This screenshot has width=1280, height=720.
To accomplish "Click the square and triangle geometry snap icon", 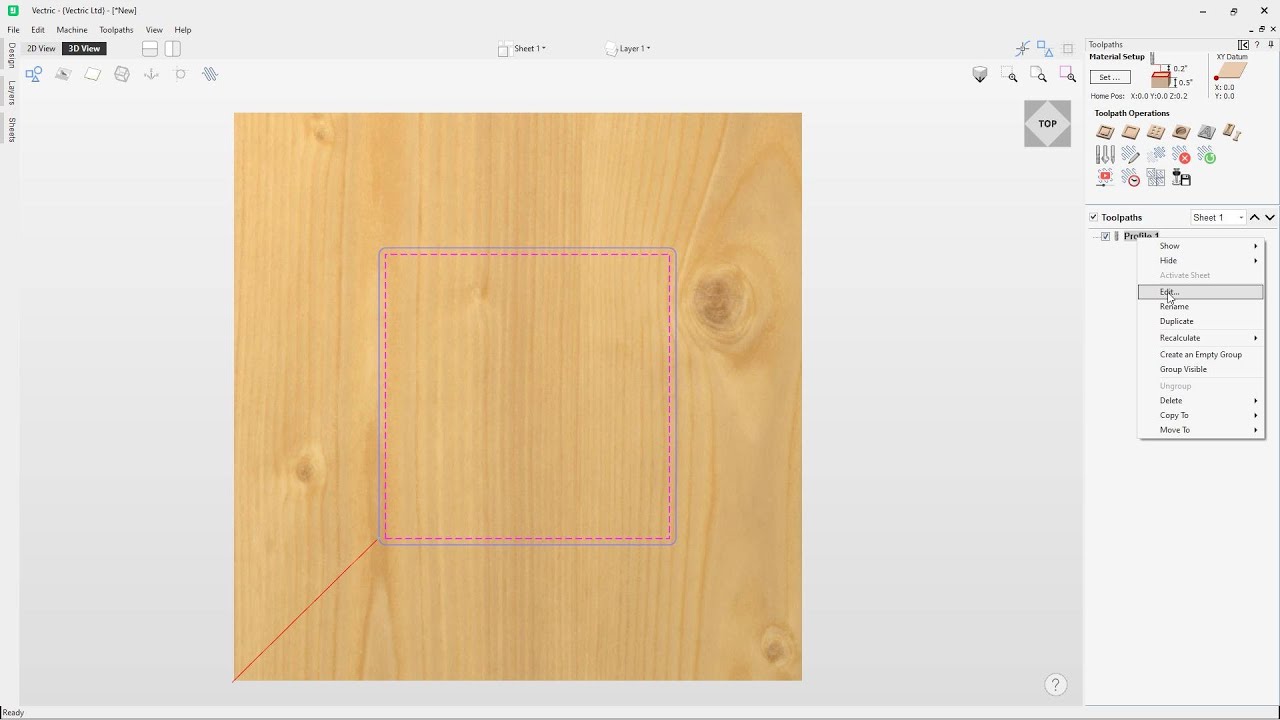I will click(x=1045, y=48).
